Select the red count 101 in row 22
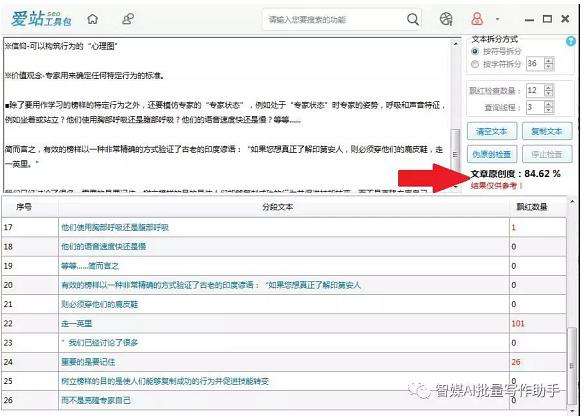This screenshot has height=418, width=584. (x=518, y=324)
